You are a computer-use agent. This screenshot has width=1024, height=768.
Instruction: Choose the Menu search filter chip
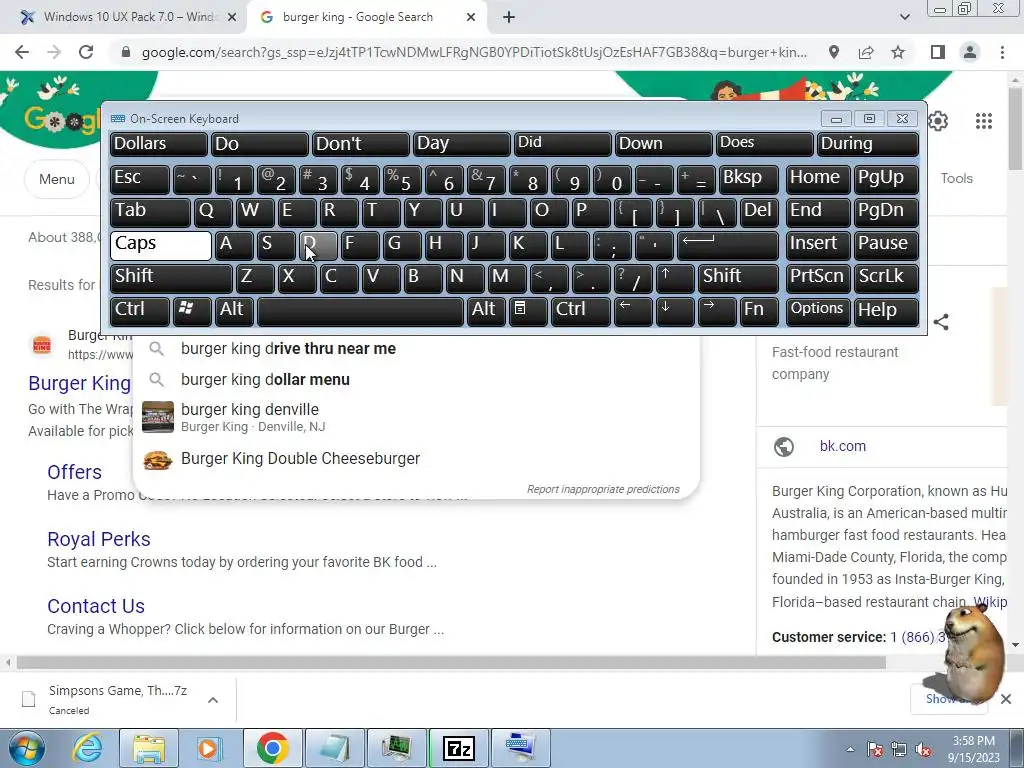57,179
